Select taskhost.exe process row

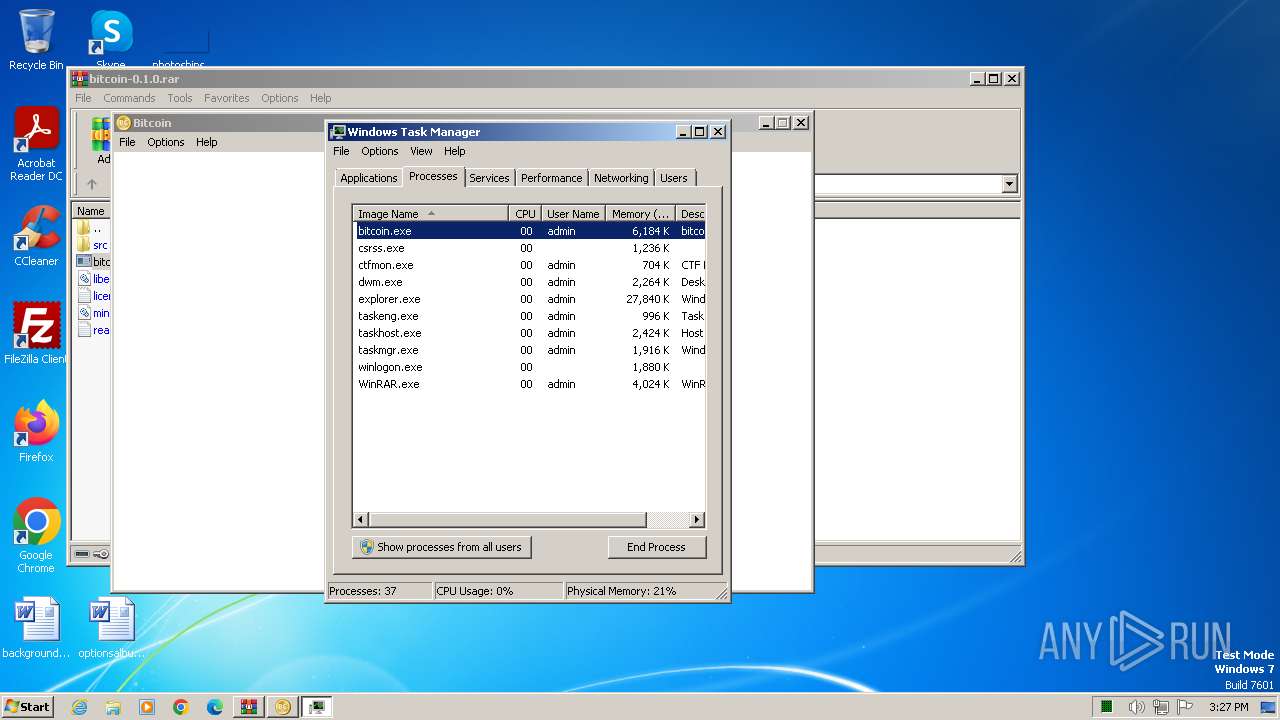point(530,333)
